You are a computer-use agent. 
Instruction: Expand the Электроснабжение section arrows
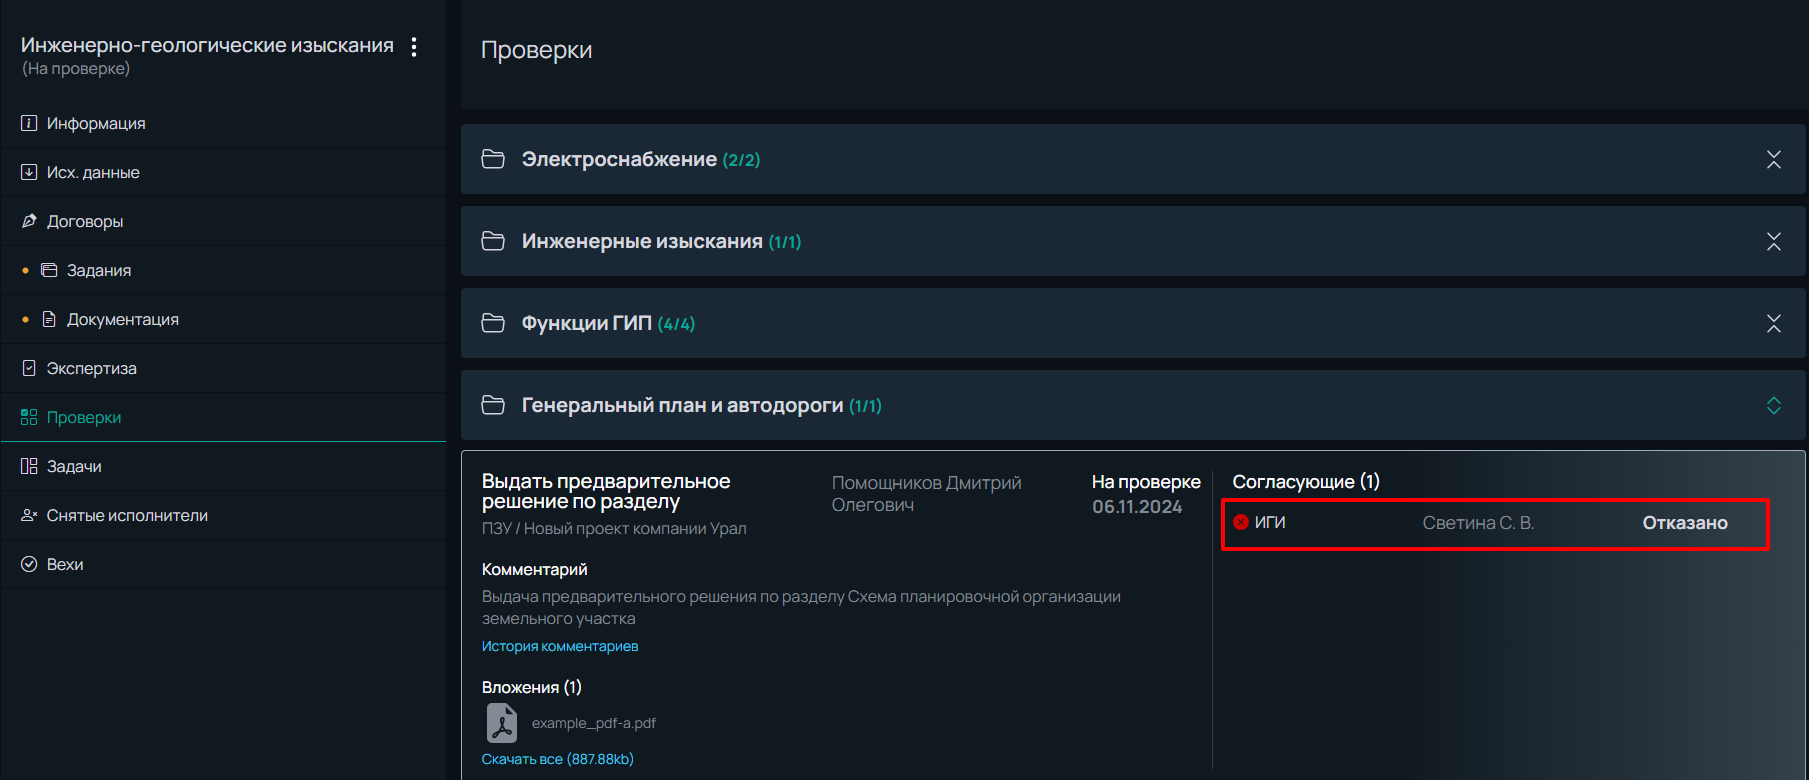(1774, 159)
